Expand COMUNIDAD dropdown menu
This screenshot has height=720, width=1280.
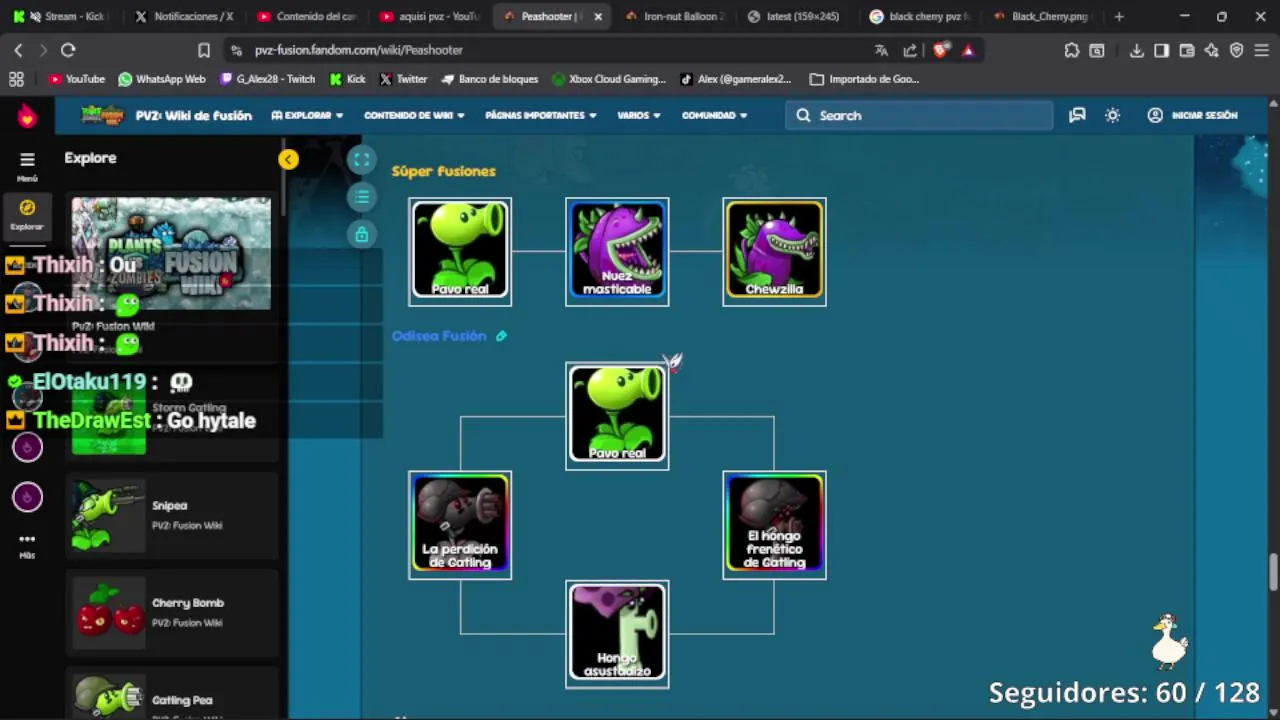[x=714, y=115]
